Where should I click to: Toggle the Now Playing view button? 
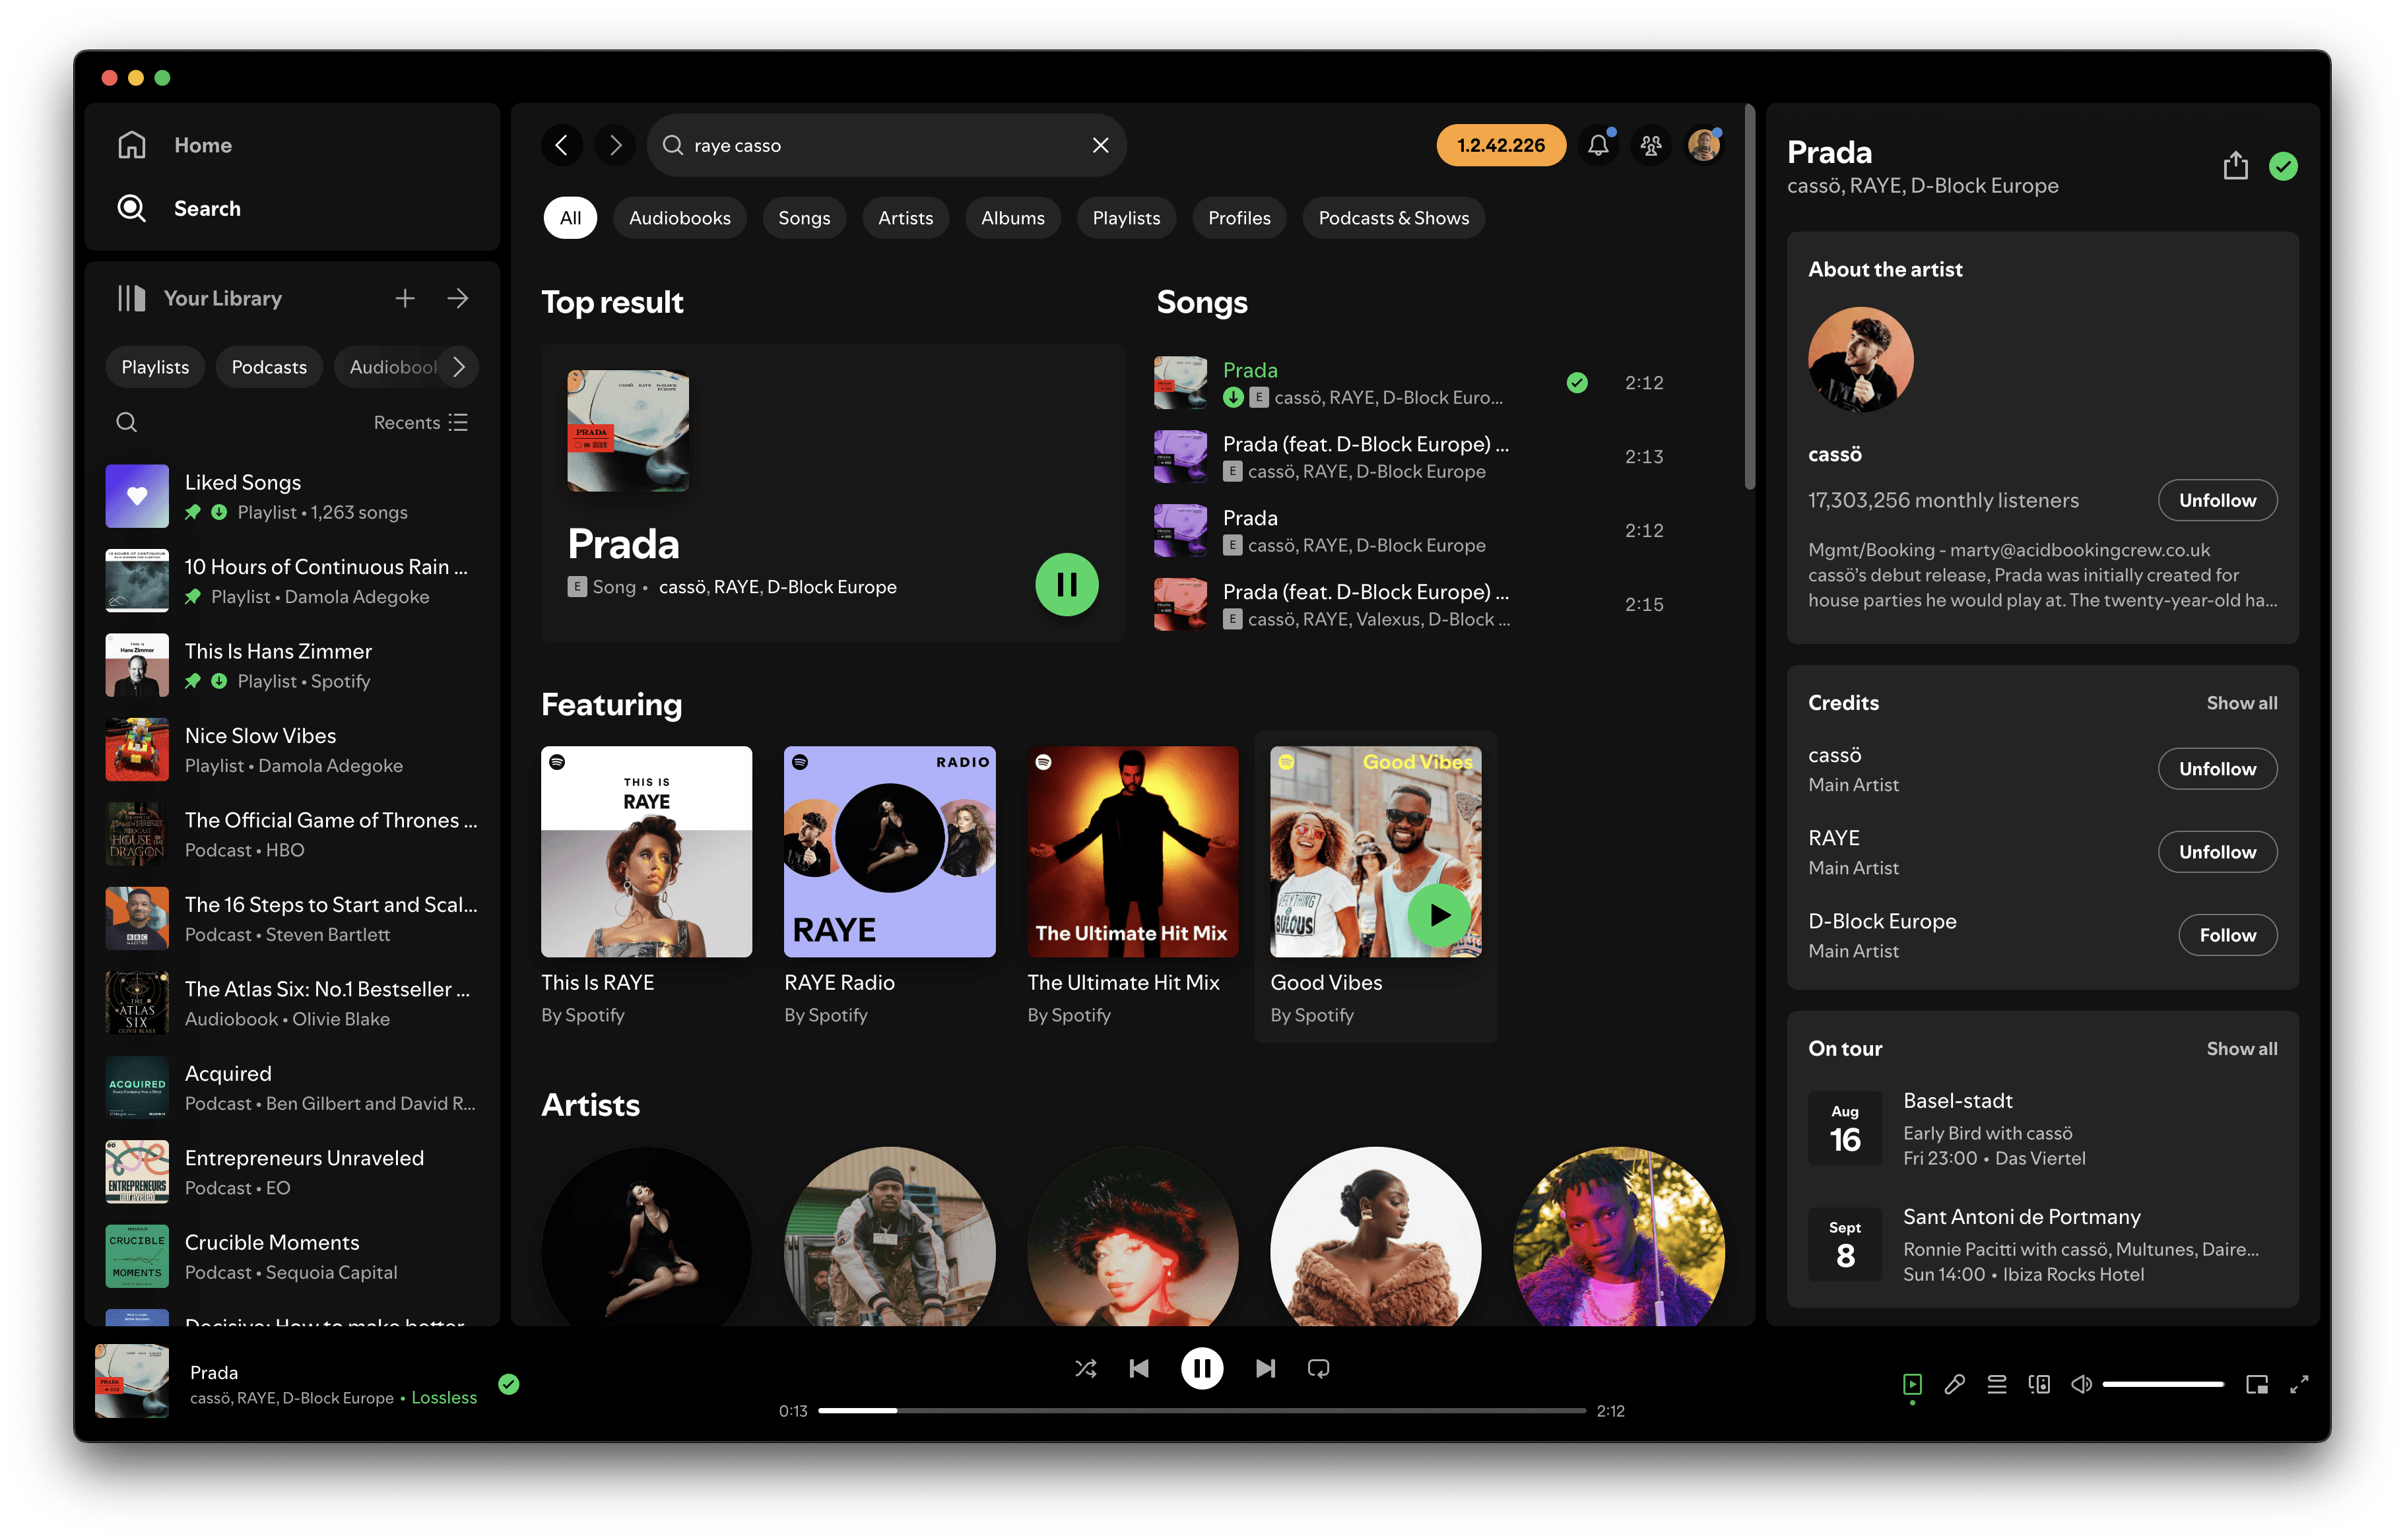pos(1912,1384)
